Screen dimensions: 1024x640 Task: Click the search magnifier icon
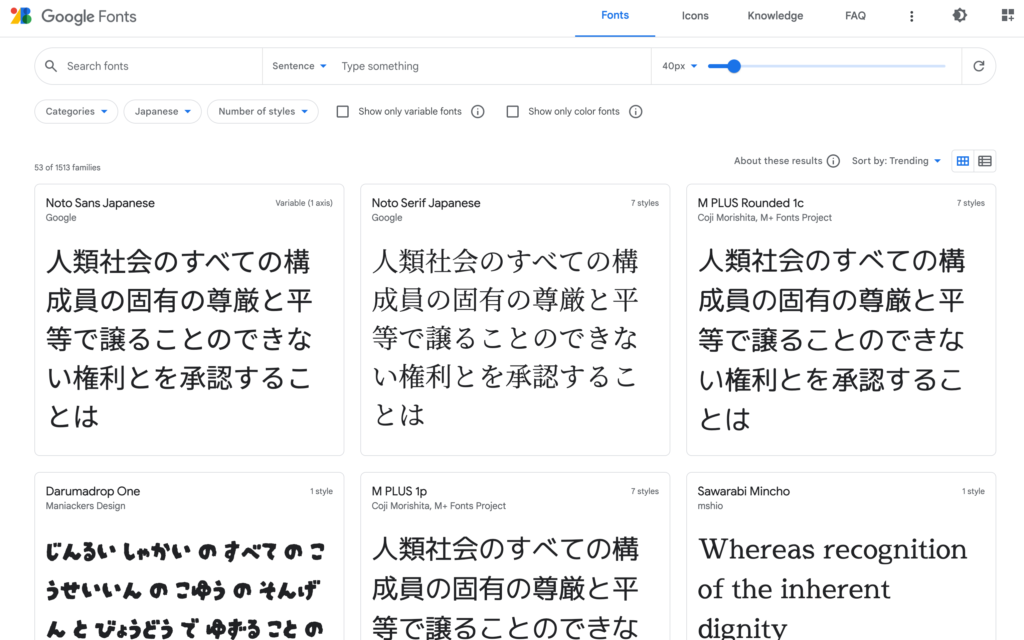point(51,66)
